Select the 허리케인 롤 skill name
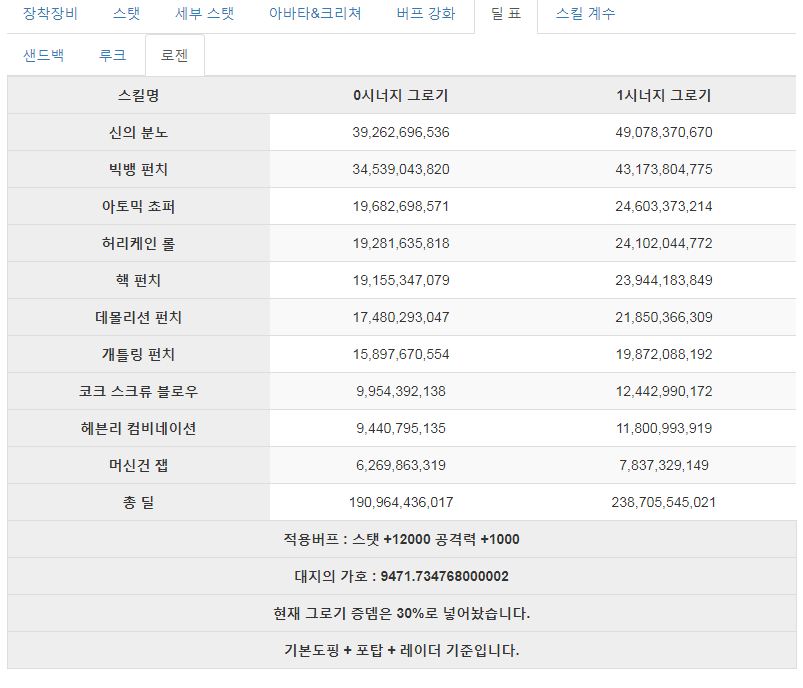The image size is (803, 688). coord(138,243)
